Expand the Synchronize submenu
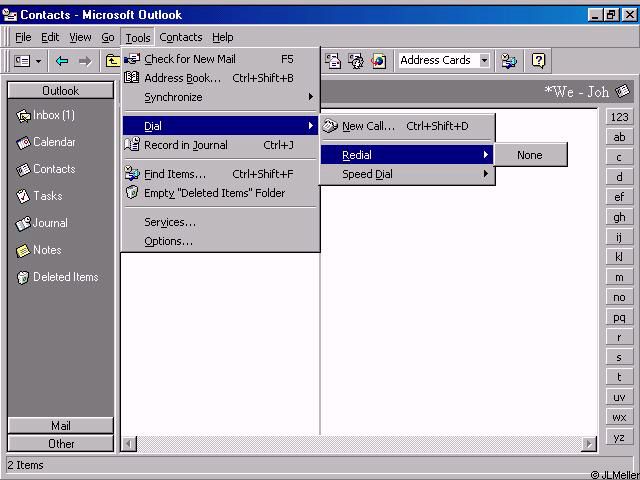This screenshot has width=640, height=480. 220,97
